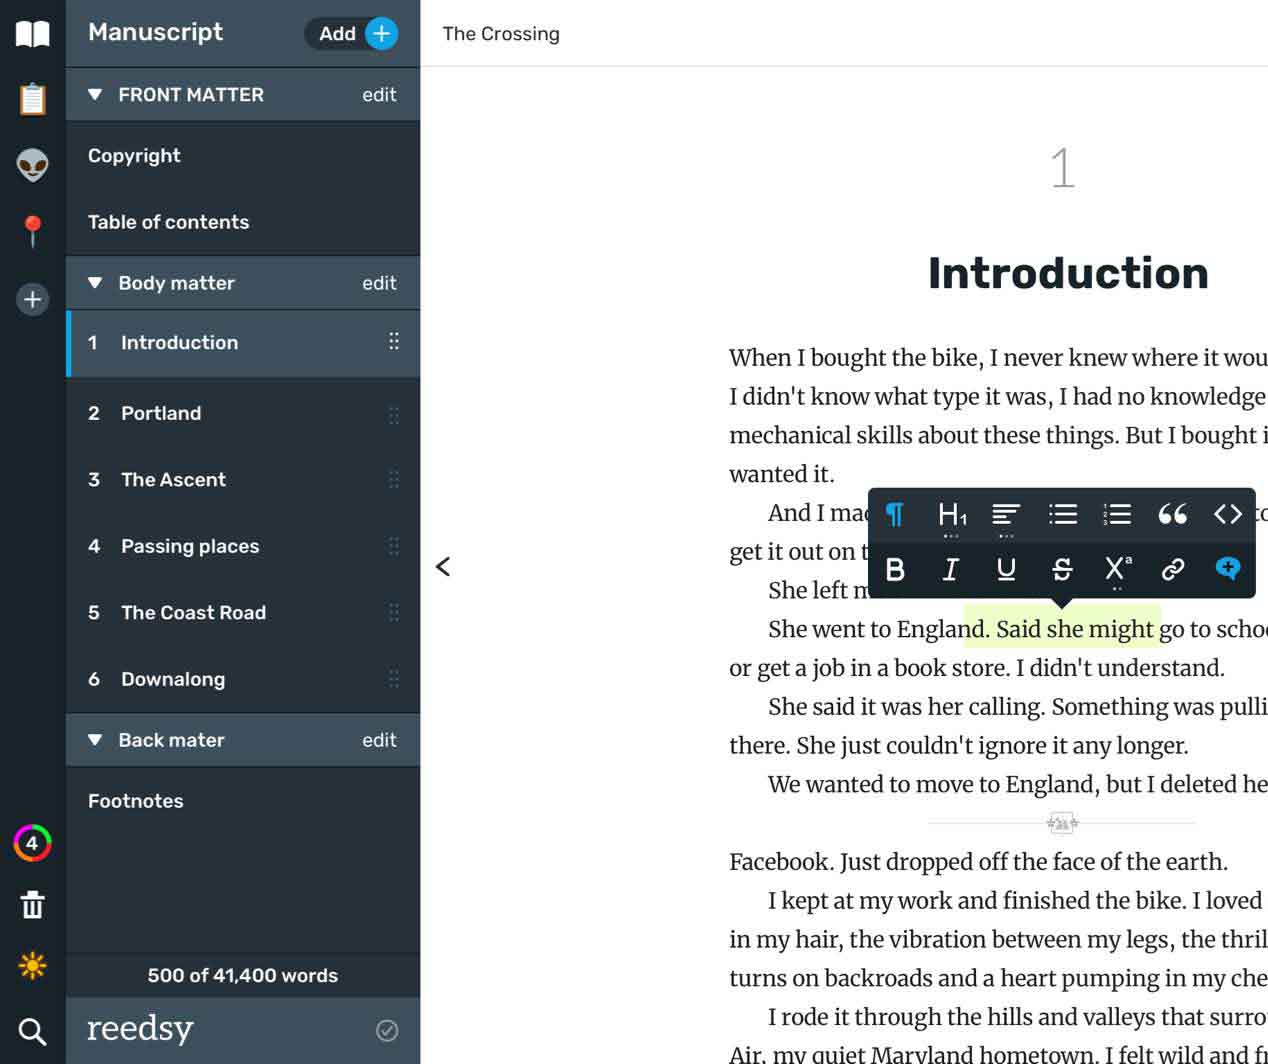Click edit next to Back mater

[379, 740]
